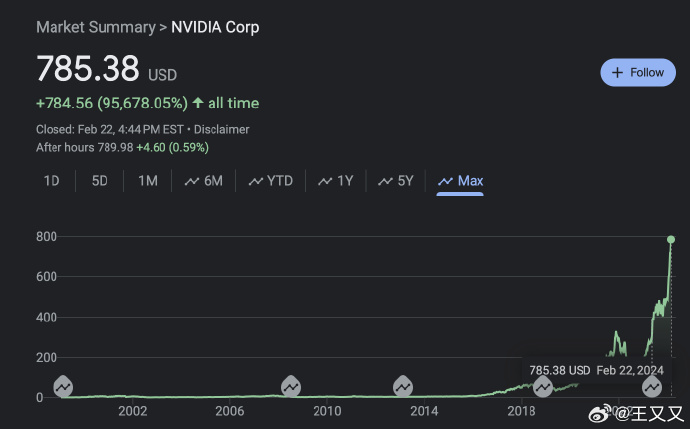Select the 1D time range tab
The width and height of the screenshot is (690, 429).
[51, 181]
